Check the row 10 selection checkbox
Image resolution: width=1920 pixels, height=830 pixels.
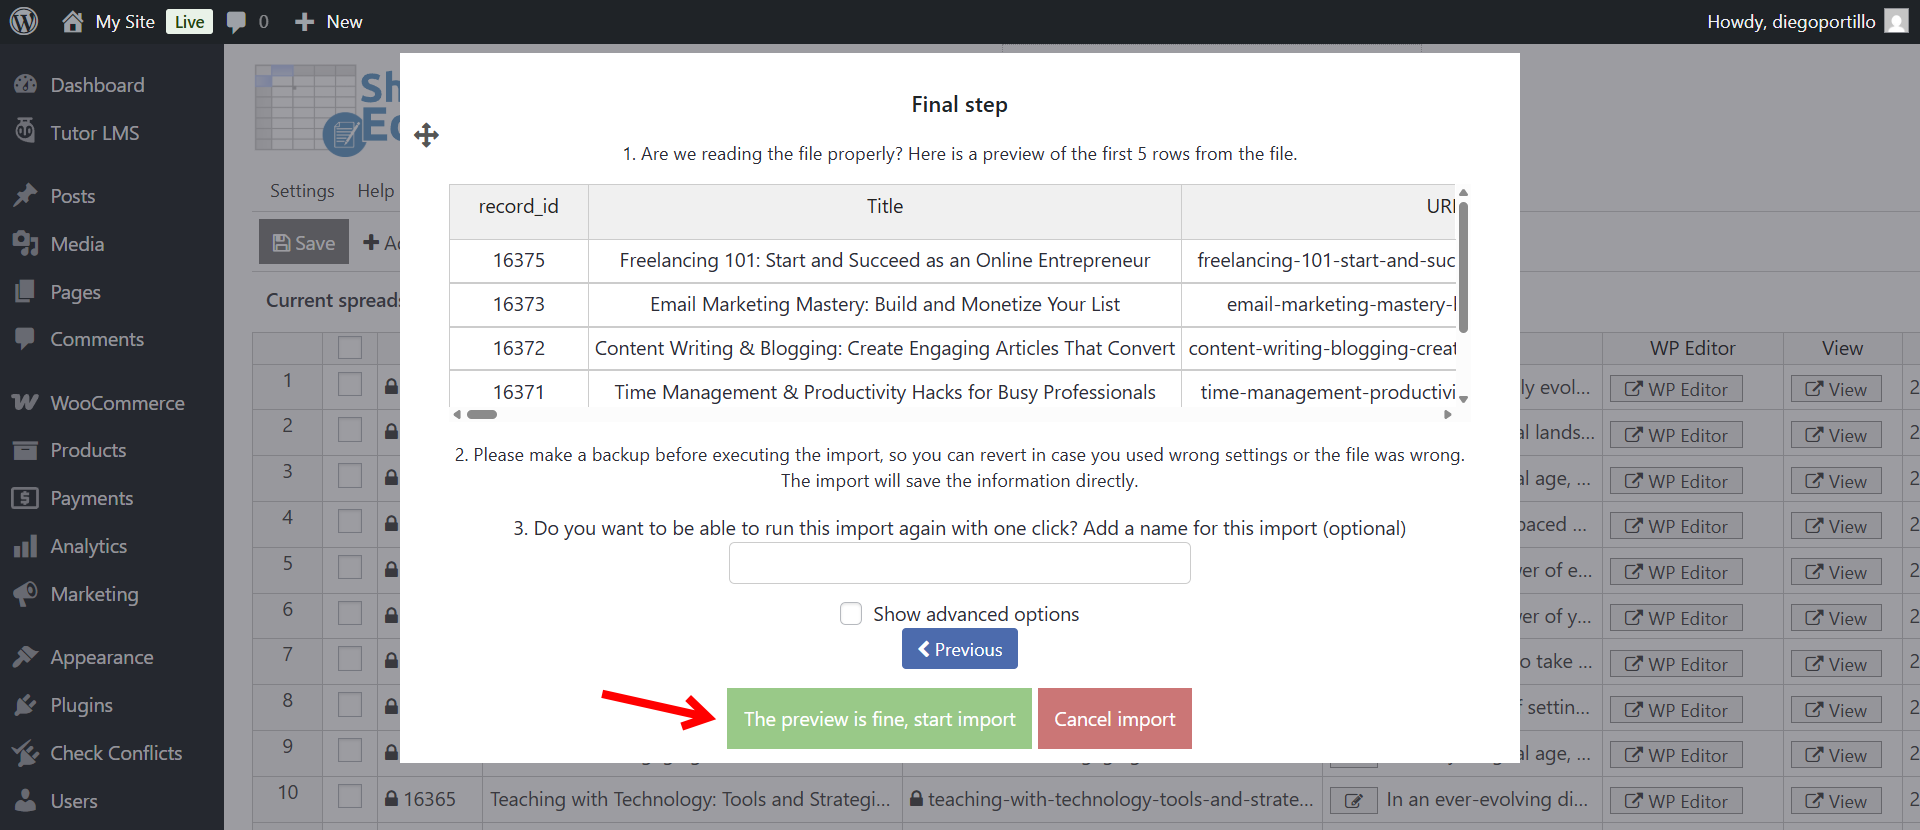pos(350,796)
